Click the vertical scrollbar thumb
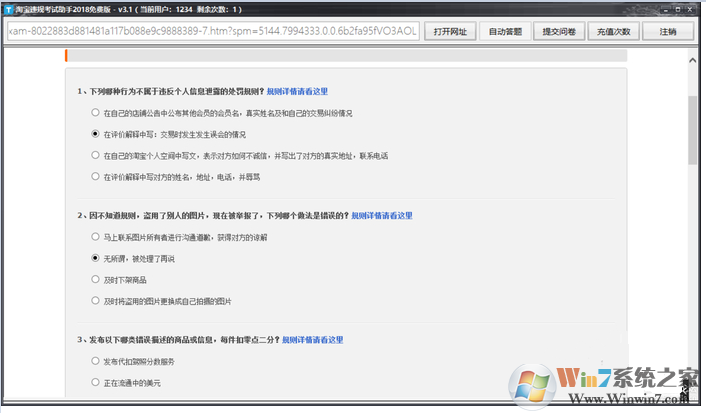This screenshot has height=413, width=706. 692,130
